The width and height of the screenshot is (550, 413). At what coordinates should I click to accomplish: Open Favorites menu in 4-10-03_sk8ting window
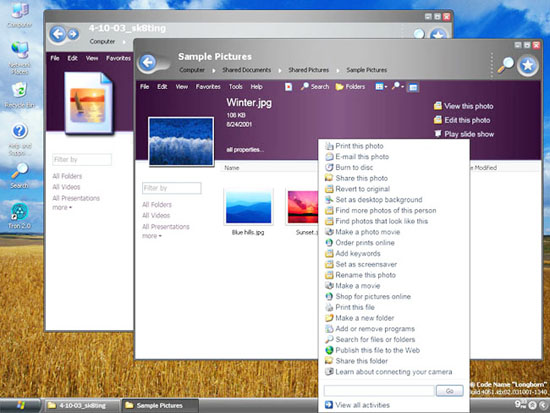point(119,58)
